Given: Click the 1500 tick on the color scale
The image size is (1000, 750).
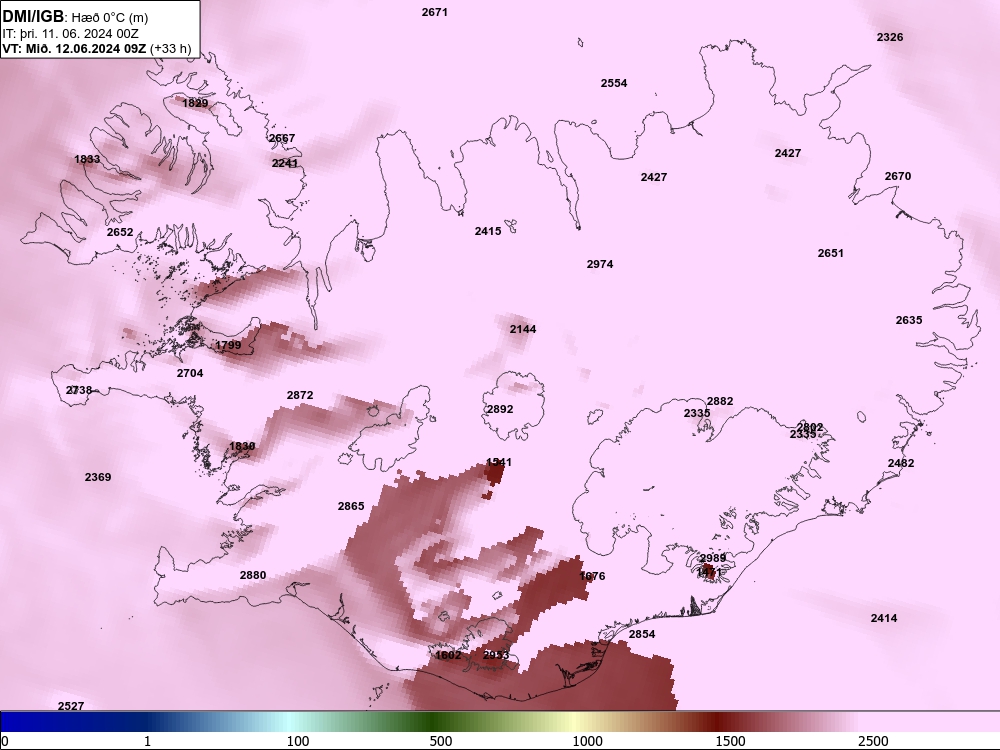Looking at the screenshot, I should click(x=730, y=741).
